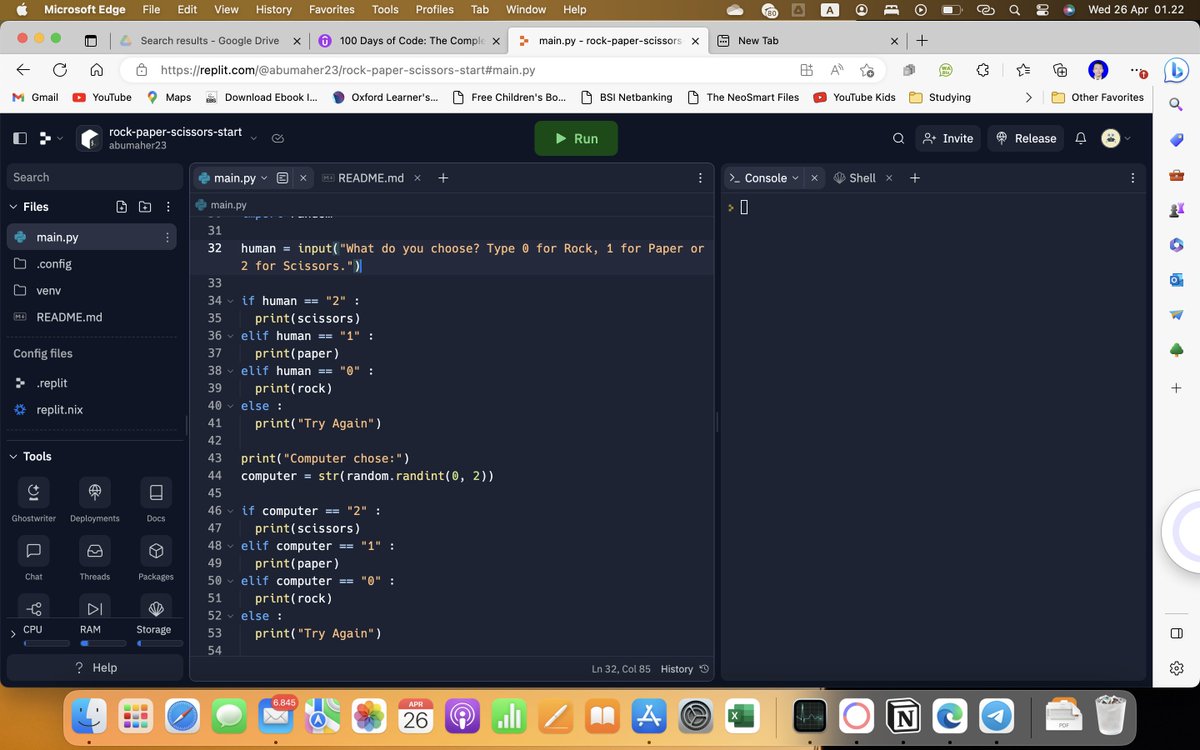Add a new console pane tab with plus
Screen dimensions: 1200x750
(x=914, y=178)
